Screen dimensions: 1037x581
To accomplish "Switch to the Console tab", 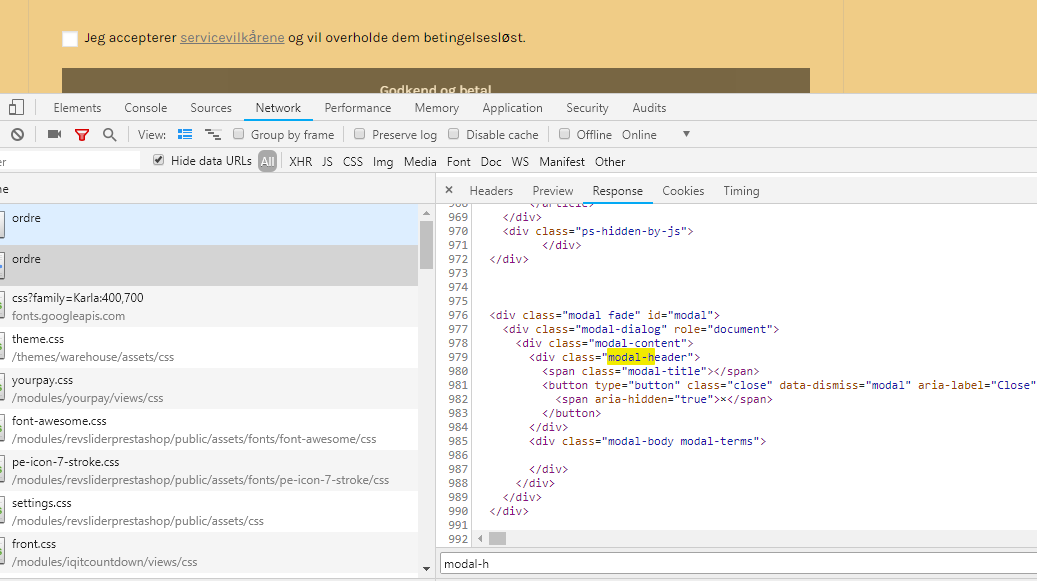I will pos(146,108).
